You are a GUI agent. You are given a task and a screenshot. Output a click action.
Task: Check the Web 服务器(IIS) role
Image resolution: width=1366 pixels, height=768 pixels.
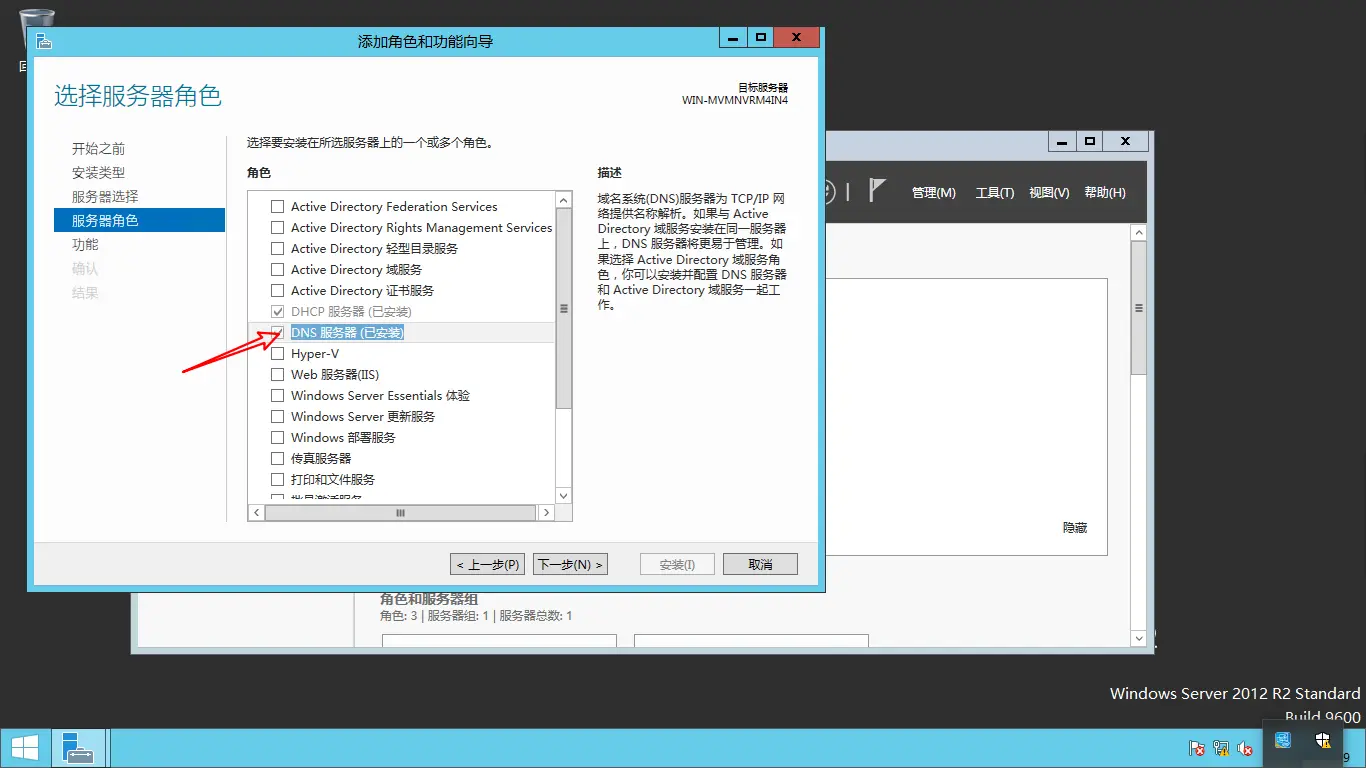(278, 375)
